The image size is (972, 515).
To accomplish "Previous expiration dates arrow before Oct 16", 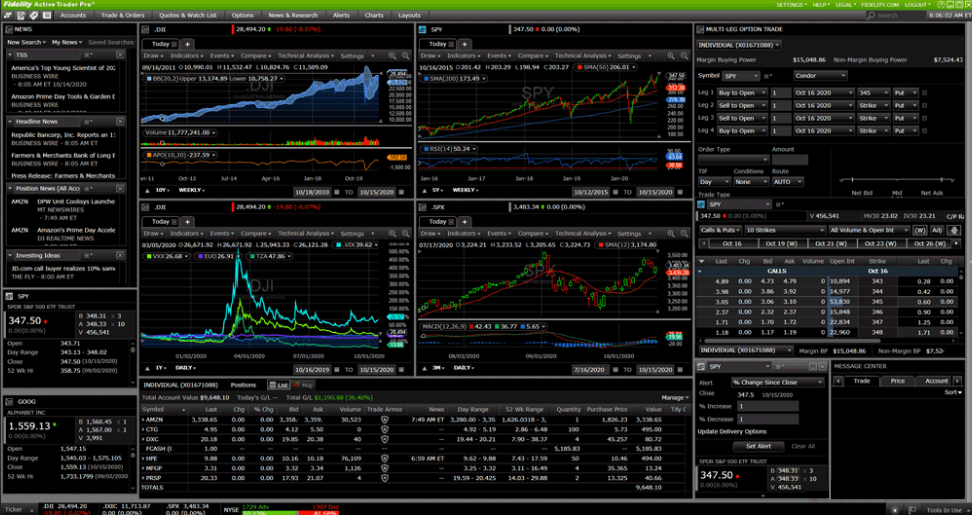I will coord(702,244).
